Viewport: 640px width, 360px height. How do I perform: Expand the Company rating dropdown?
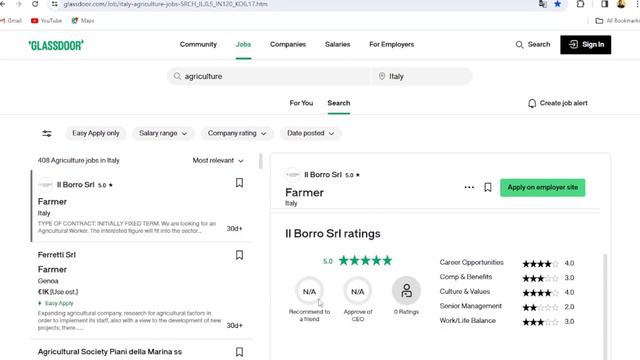point(237,133)
